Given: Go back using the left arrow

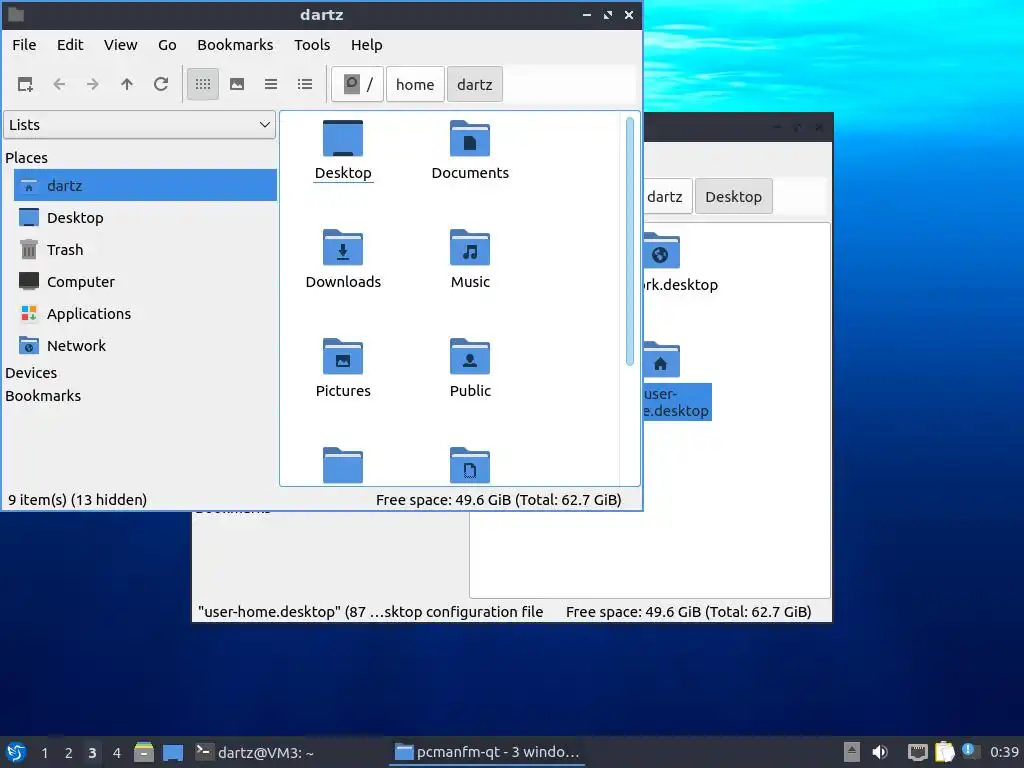Looking at the screenshot, I should tap(59, 84).
